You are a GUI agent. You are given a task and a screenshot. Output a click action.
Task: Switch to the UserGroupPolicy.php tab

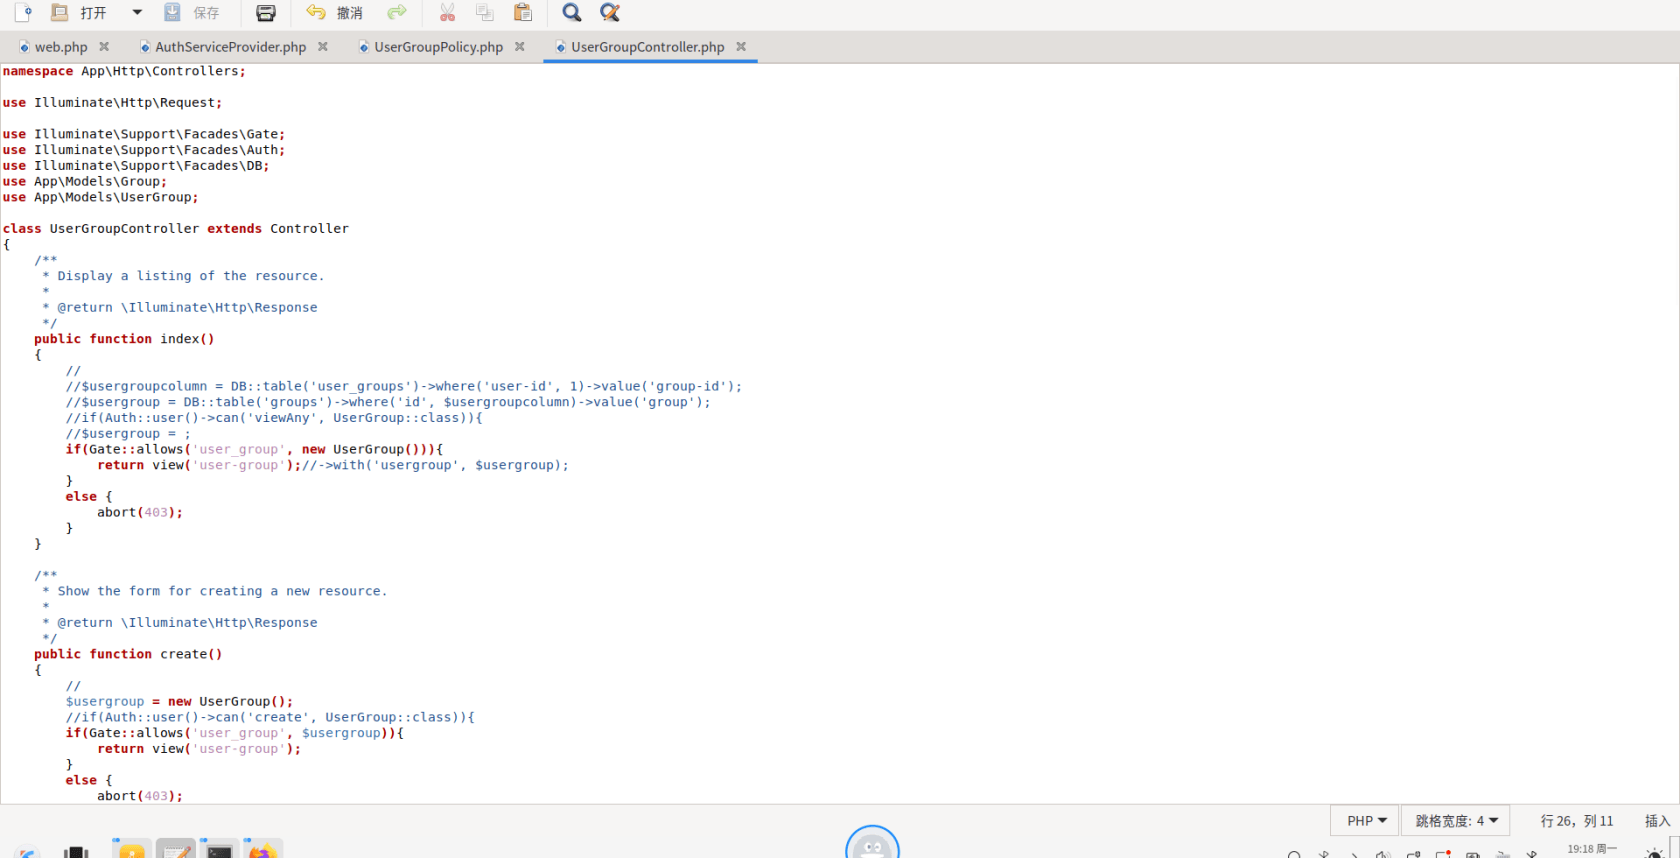click(x=438, y=47)
